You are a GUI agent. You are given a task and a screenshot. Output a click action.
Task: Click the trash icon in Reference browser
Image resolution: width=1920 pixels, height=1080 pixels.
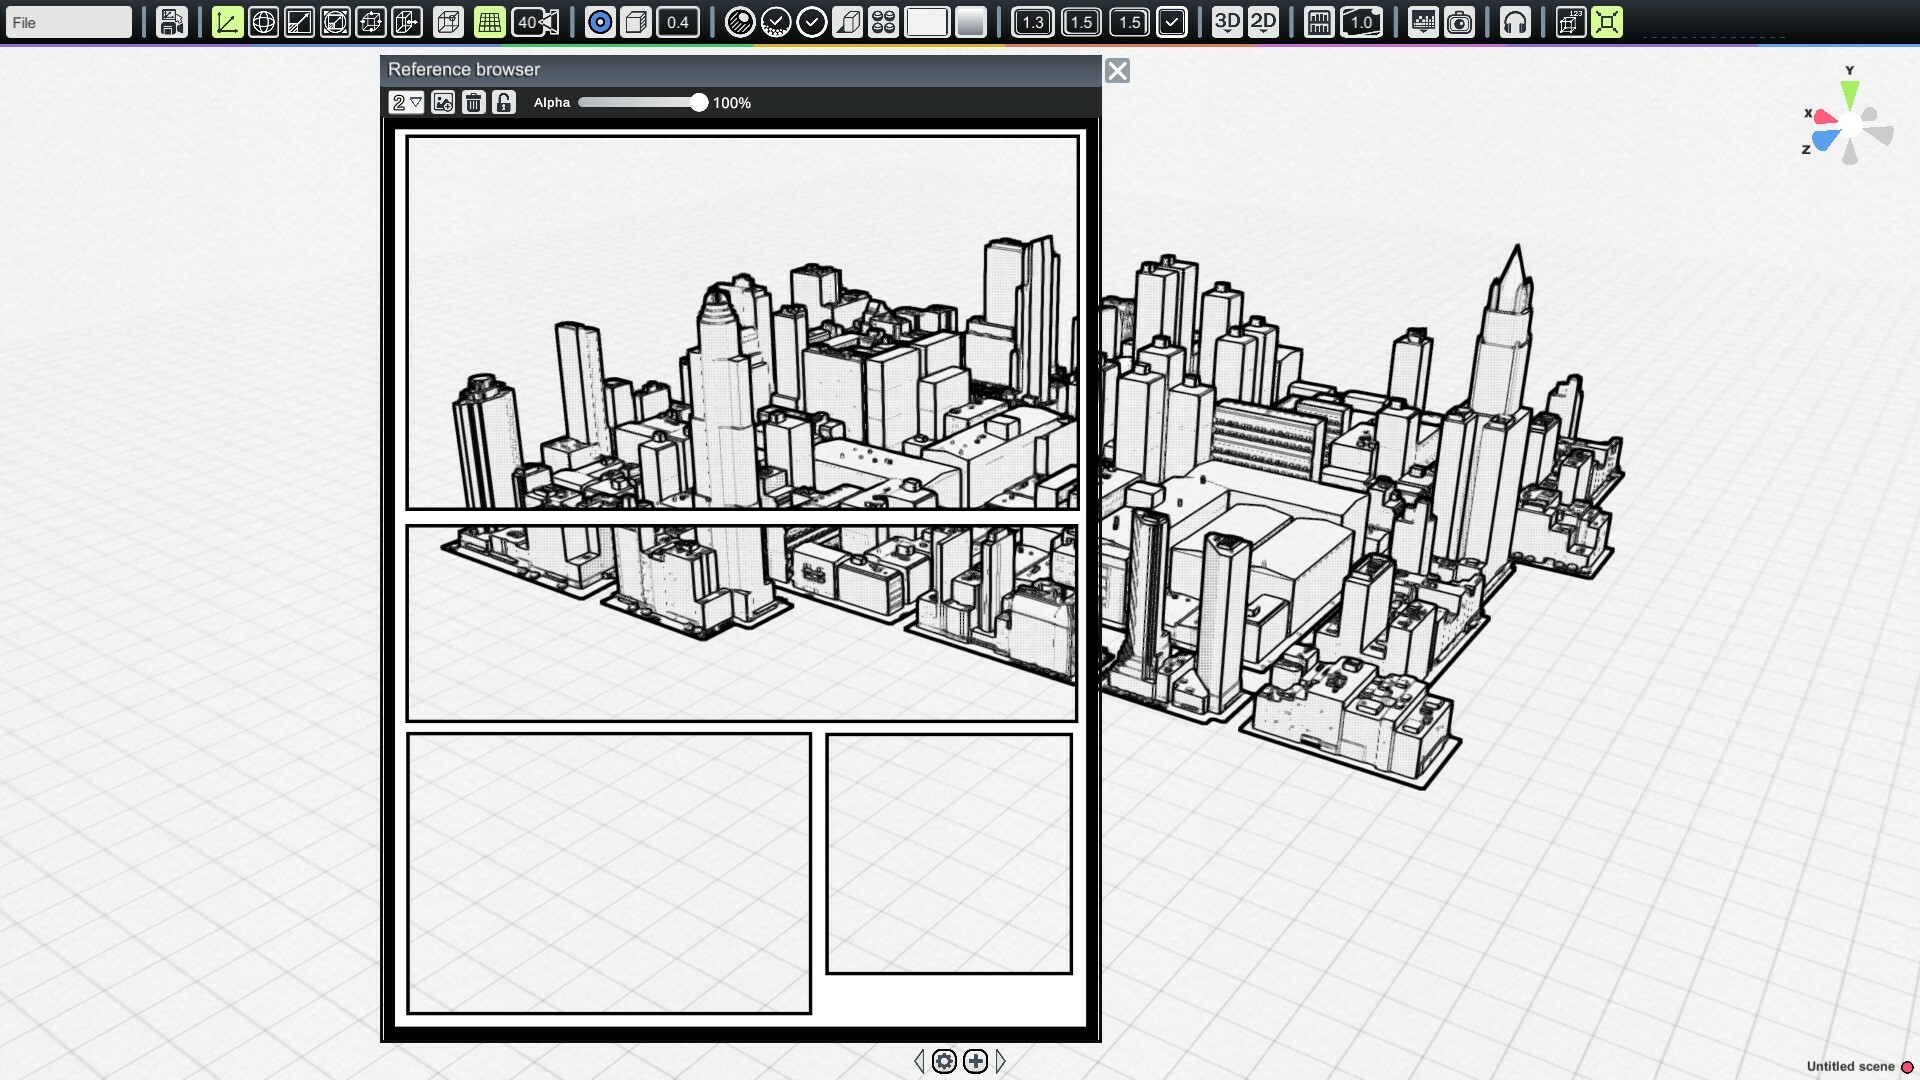(474, 102)
